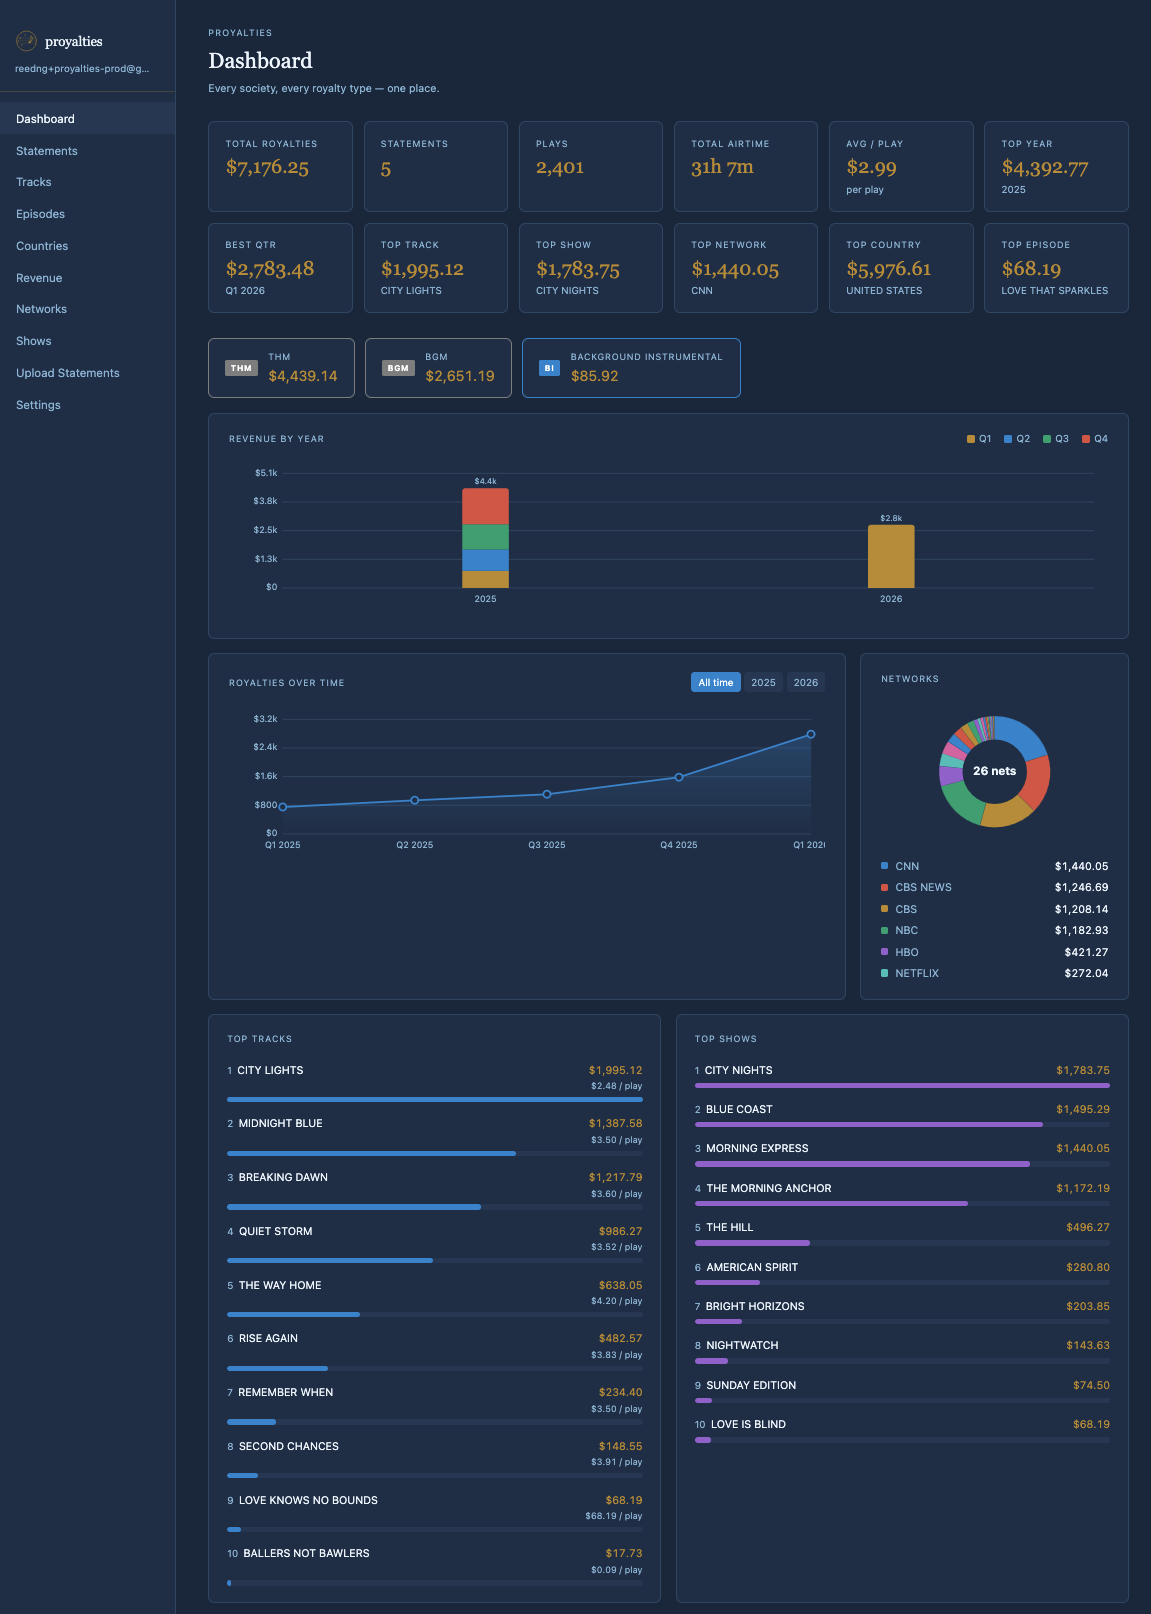Click CITY NIGHTS in Top Shows
The image size is (1151, 1614).
[x=902, y=1075]
